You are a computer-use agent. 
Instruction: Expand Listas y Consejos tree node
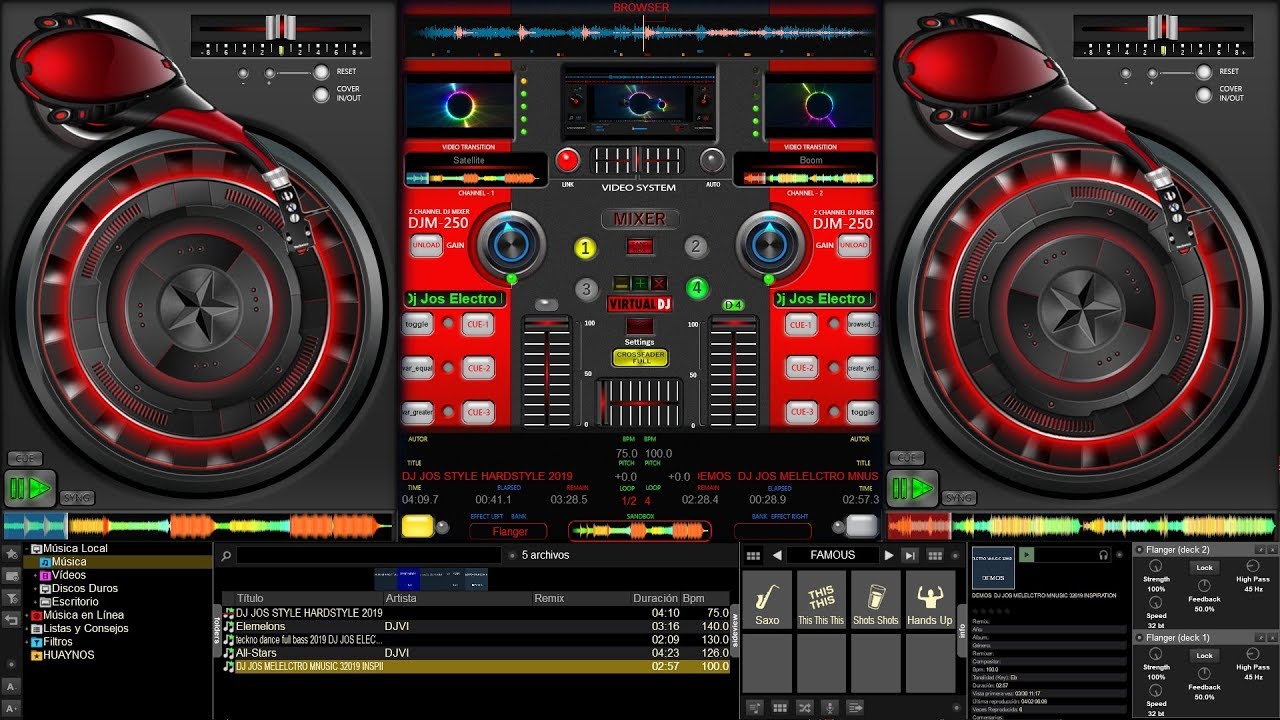pyautogui.click(x=28, y=628)
